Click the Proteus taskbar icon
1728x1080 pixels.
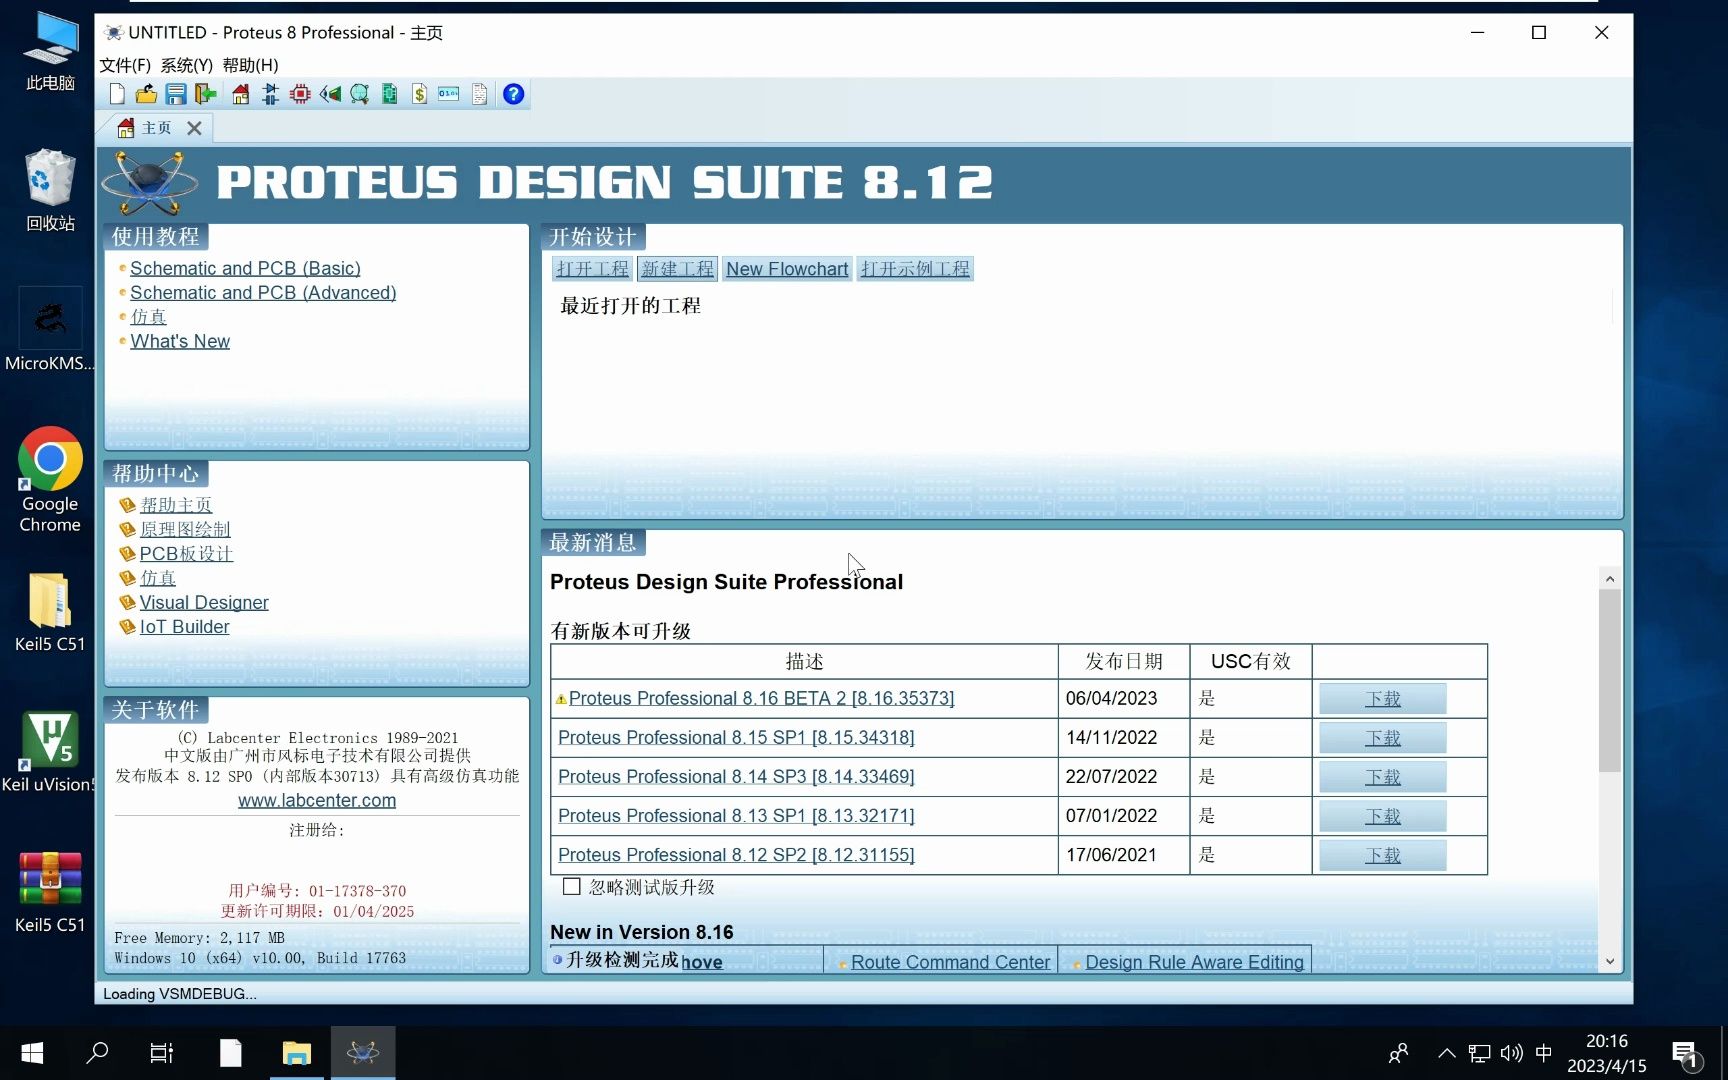point(363,1053)
